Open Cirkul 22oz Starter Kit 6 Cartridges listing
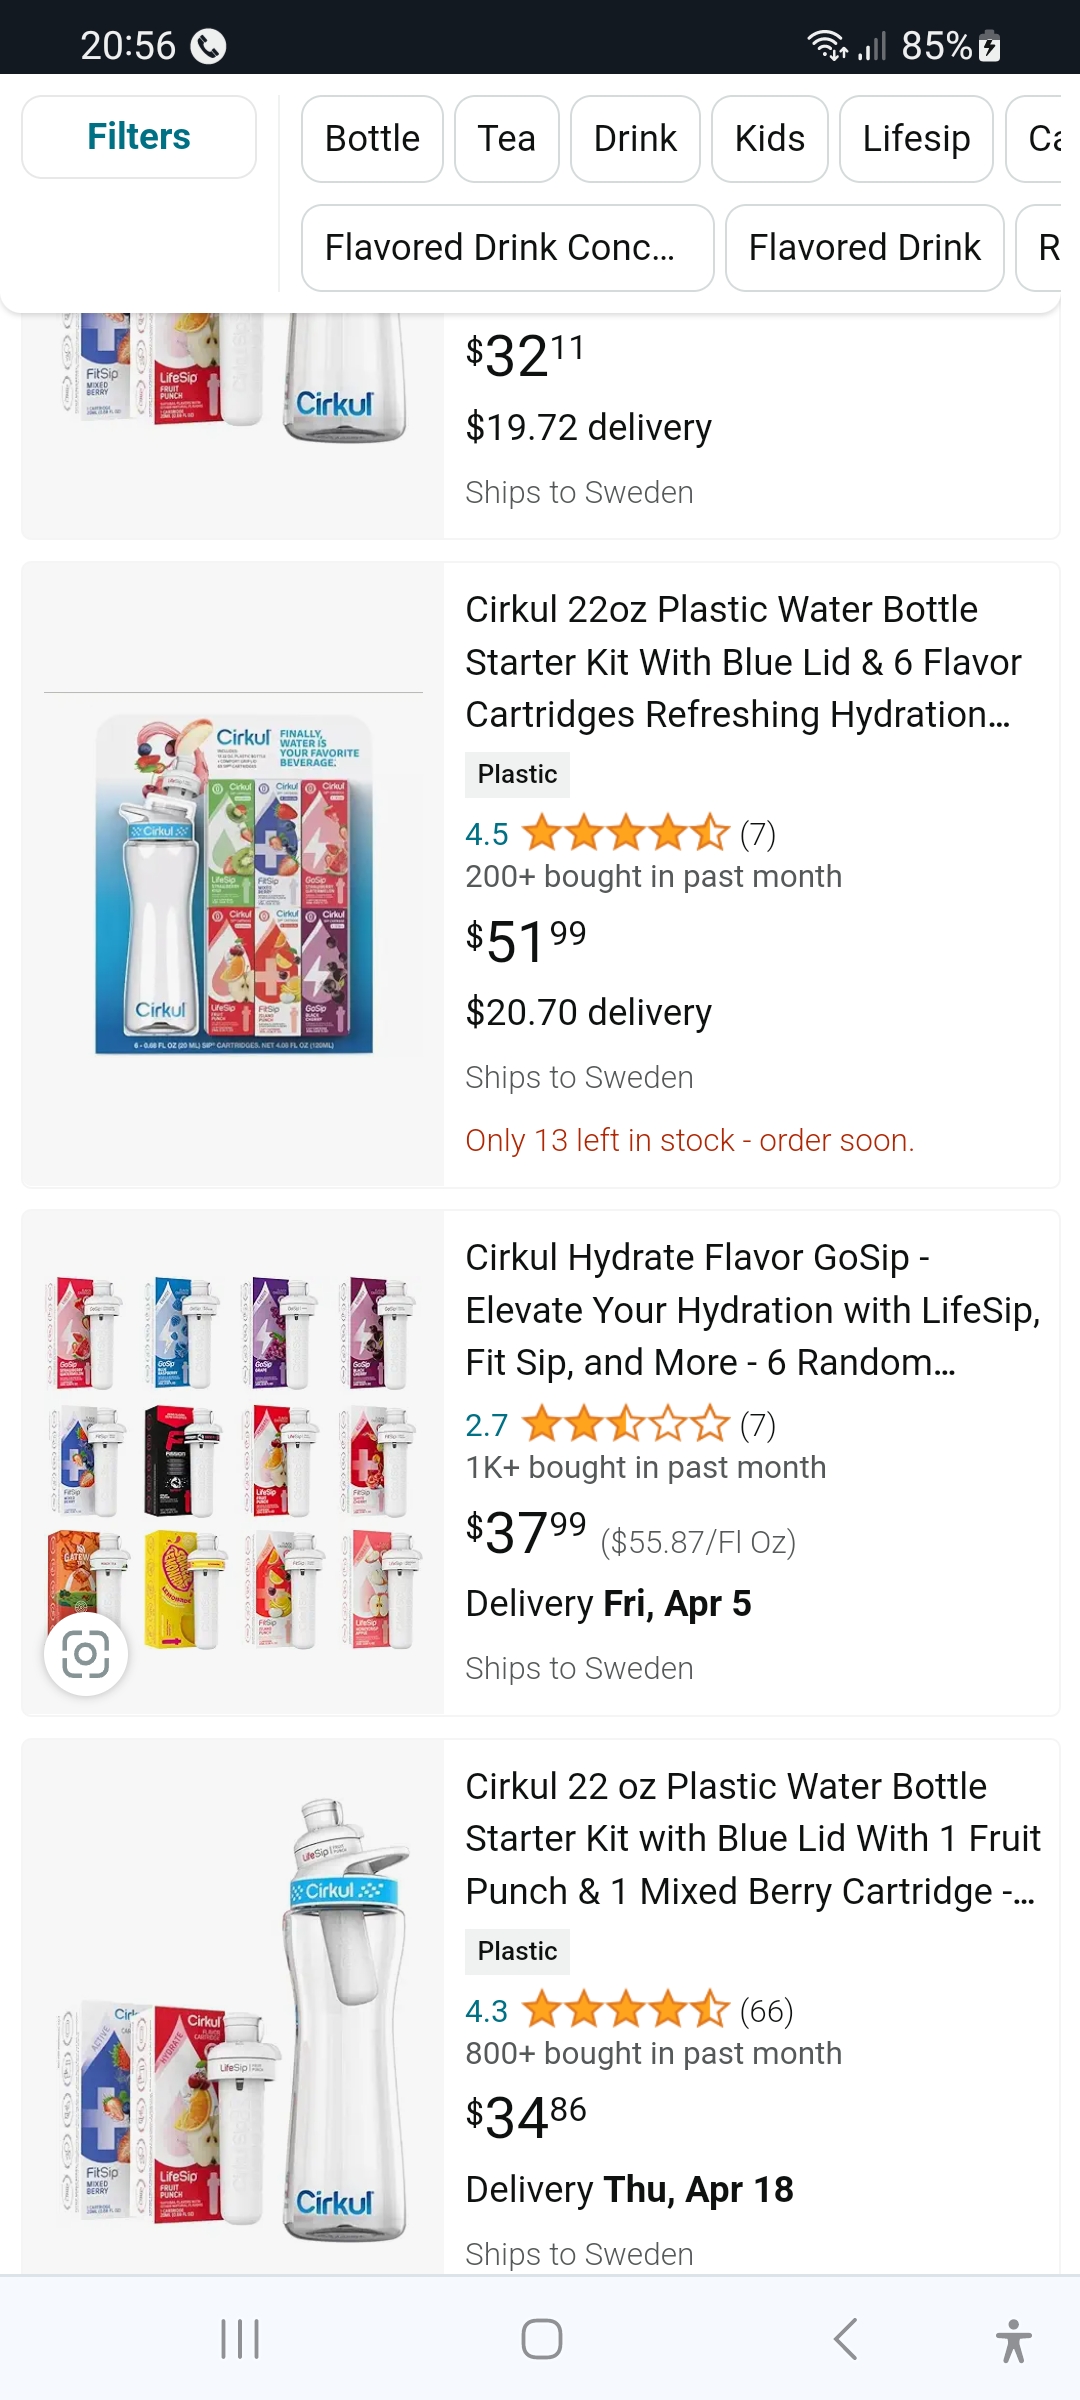The width and height of the screenshot is (1080, 2400). coord(743,662)
